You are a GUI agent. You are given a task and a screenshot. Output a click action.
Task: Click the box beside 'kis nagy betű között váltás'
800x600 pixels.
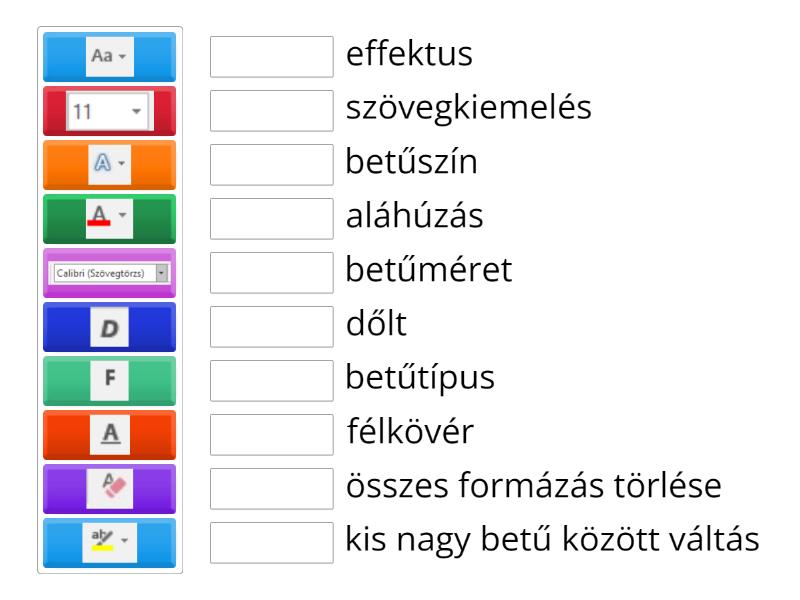tap(272, 543)
